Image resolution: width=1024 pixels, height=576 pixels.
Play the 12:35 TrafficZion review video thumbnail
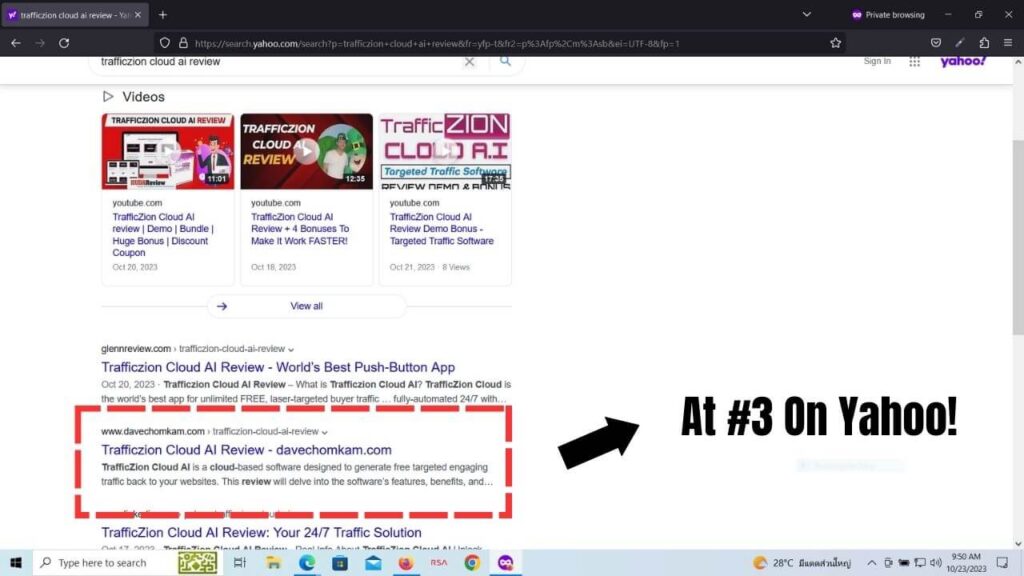pyautogui.click(x=306, y=152)
